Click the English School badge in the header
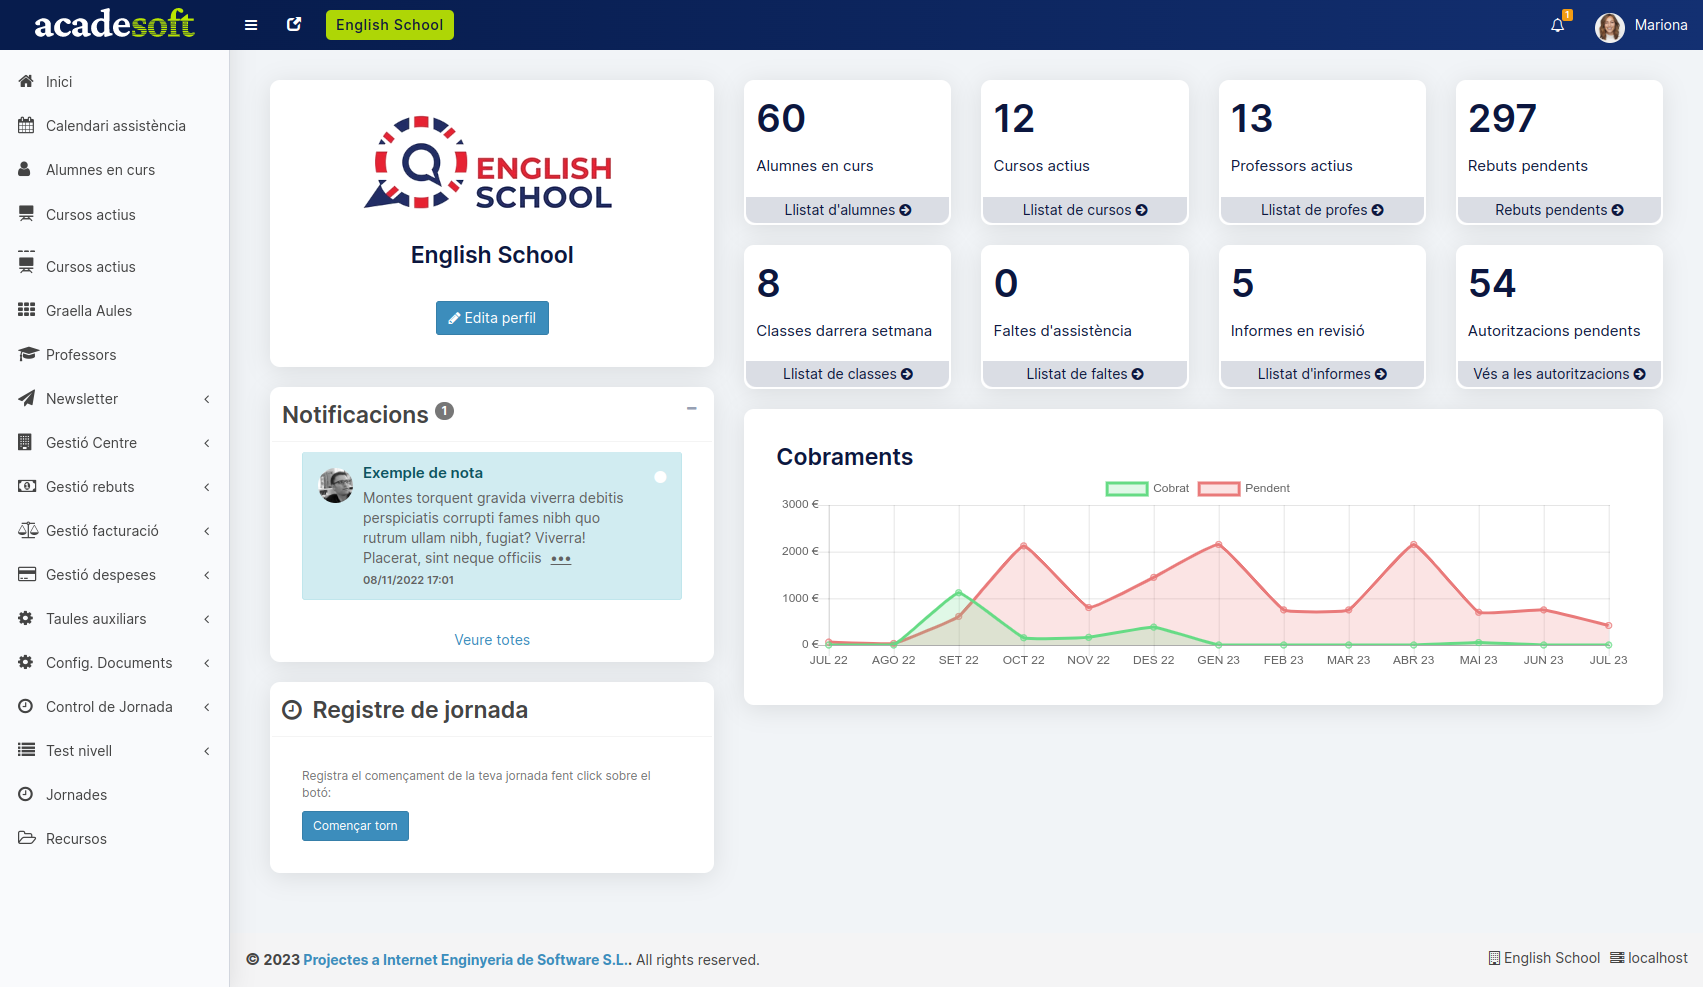Image resolution: width=1703 pixels, height=987 pixels. click(389, 25)
